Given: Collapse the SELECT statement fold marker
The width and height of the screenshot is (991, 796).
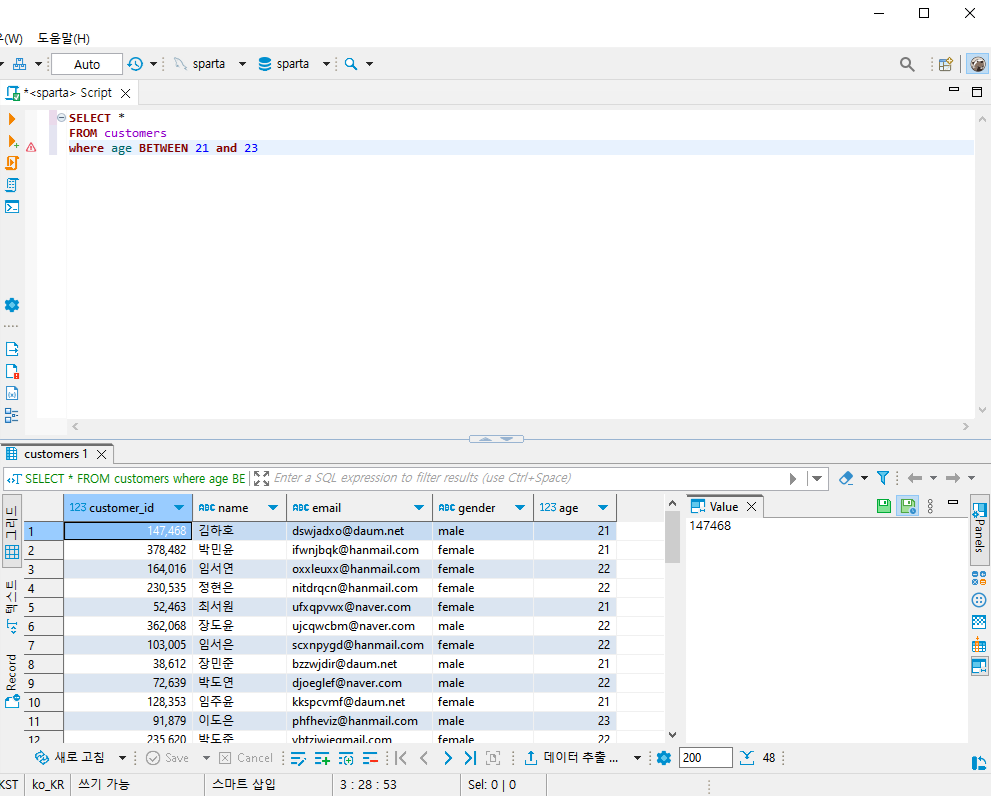Looking at the screenshot, I should click(61, 118).
